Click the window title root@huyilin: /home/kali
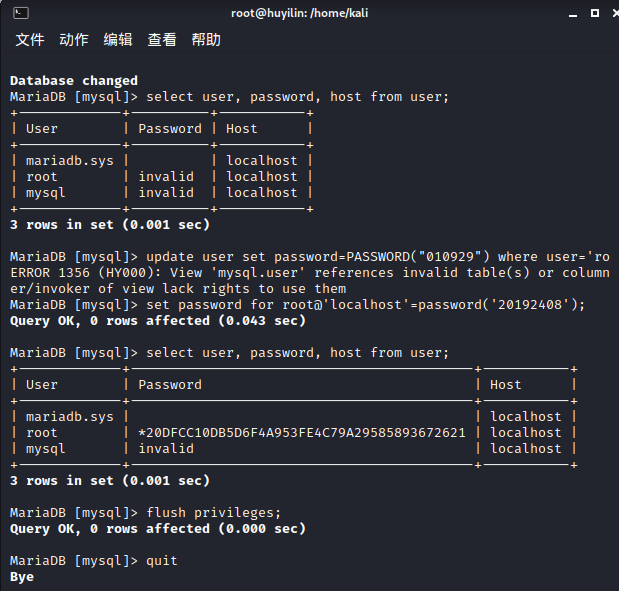 pos(309,13)
